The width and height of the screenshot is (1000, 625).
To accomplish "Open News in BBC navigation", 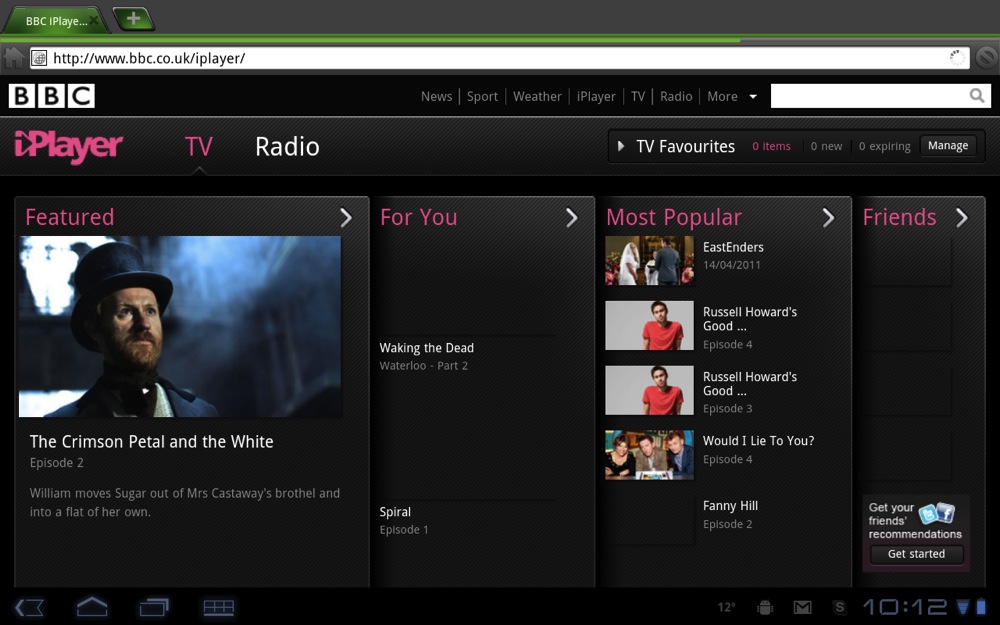I will pos(436,96).
